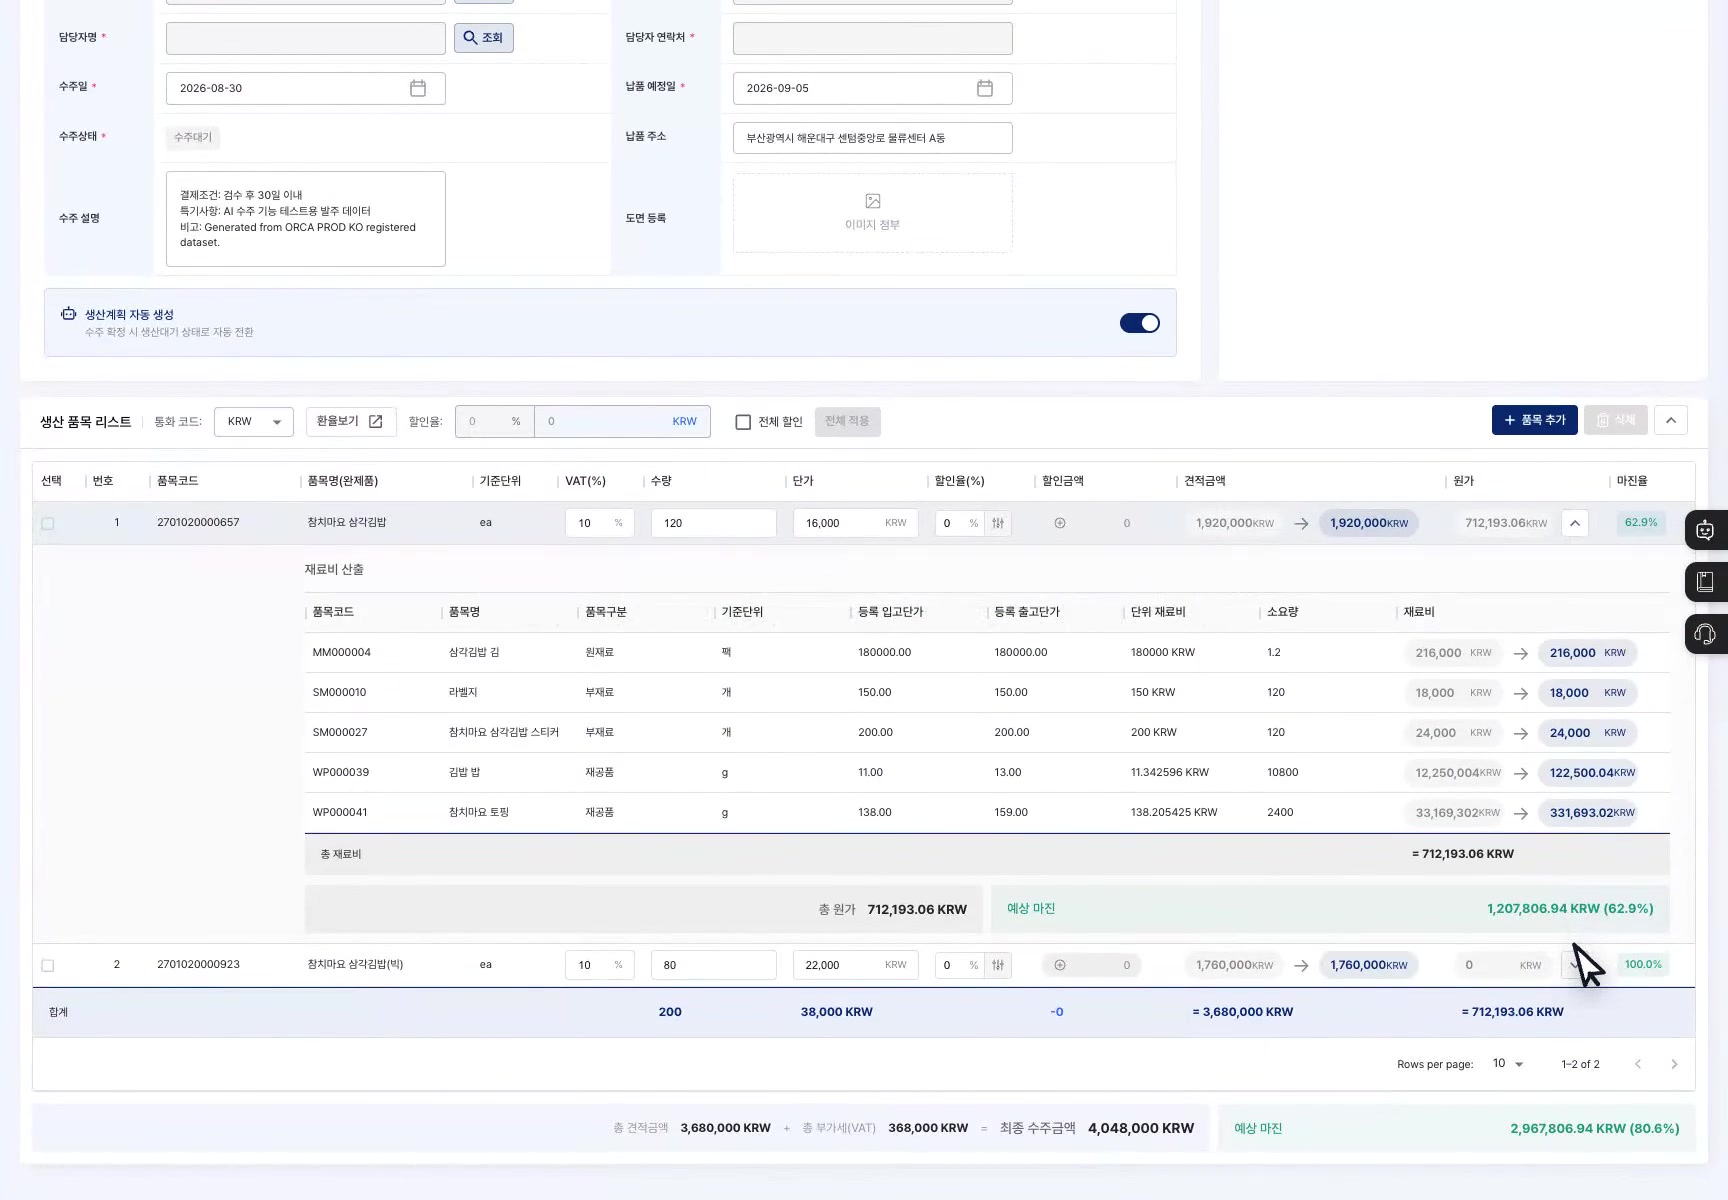This screenshot has height=1200, width=1728.
Task: Click the 환율보기 button
Action: (350, 421)
